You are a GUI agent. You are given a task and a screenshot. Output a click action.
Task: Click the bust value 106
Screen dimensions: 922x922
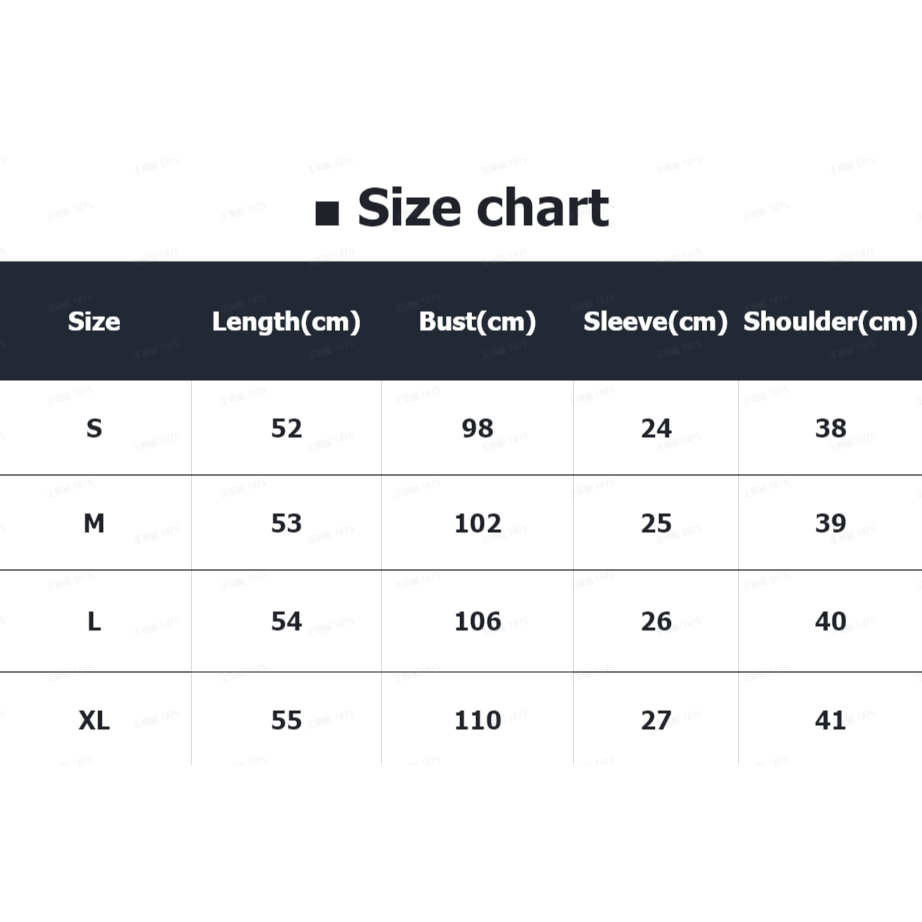pyautogui.click(x=477, y=622)
